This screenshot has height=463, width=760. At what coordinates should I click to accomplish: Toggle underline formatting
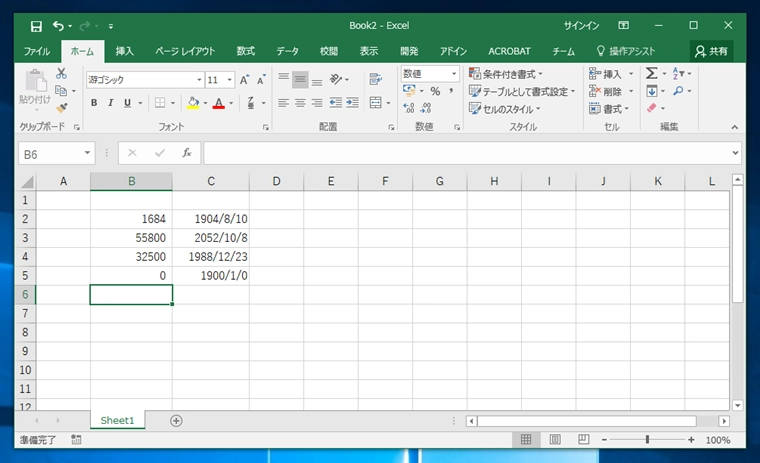(127, 103)
